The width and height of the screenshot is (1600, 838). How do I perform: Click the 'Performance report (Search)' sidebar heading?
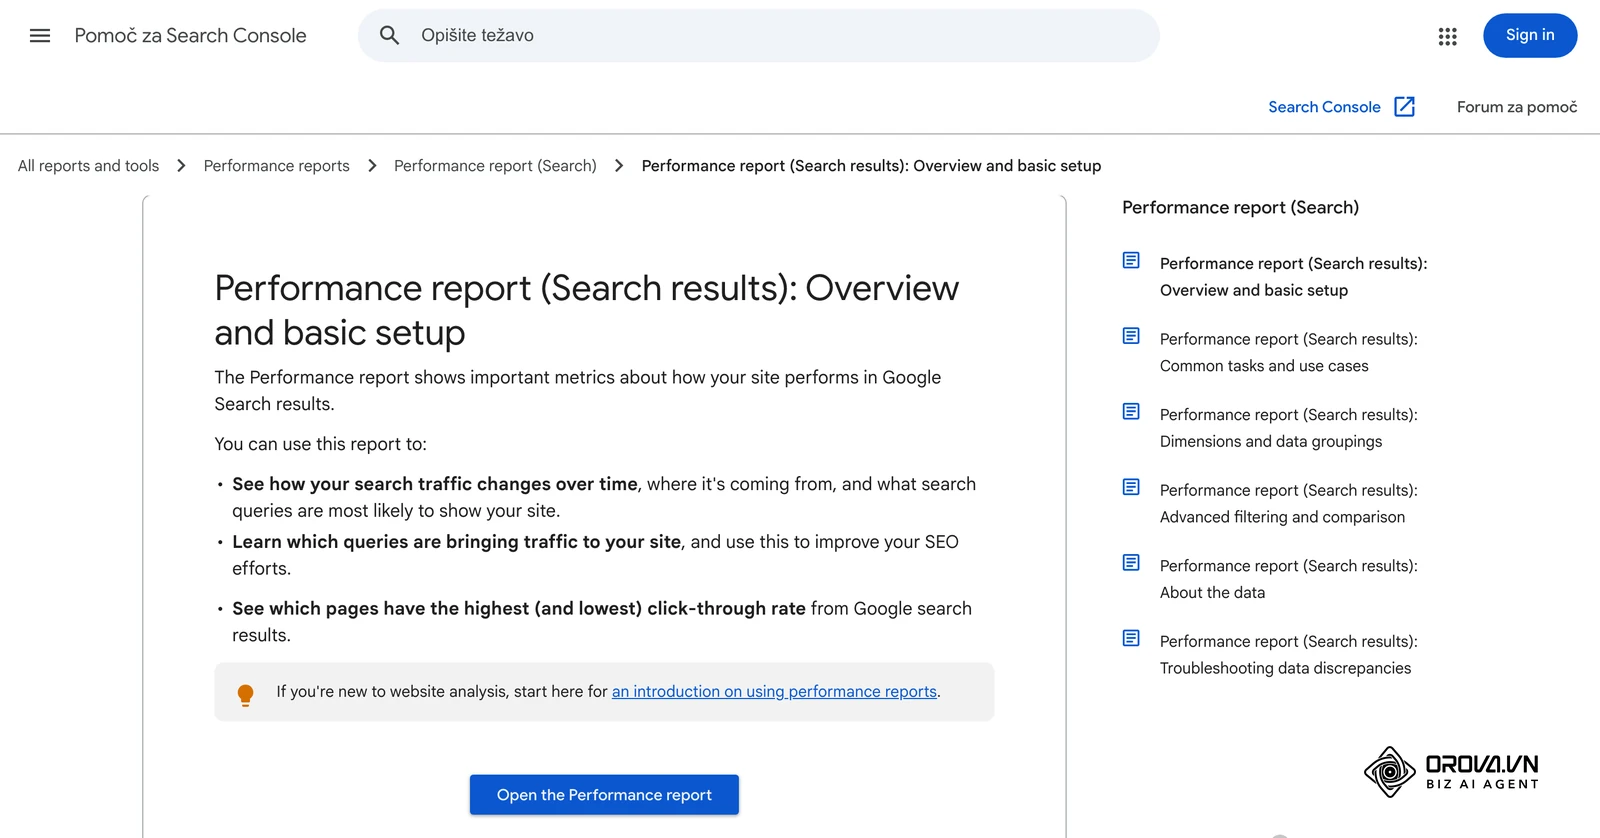pos(1240,207)
